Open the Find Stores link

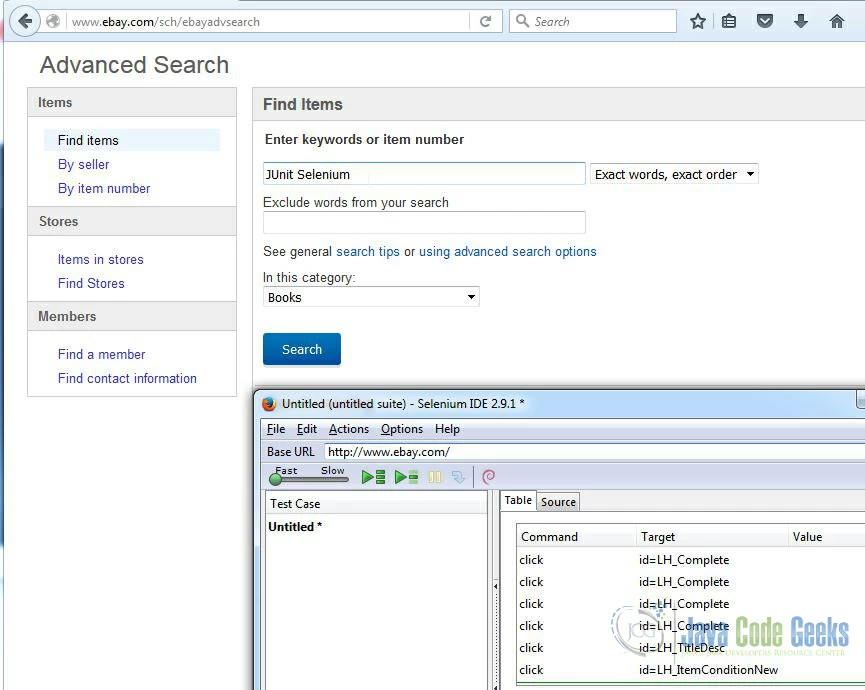click(91, 284)
